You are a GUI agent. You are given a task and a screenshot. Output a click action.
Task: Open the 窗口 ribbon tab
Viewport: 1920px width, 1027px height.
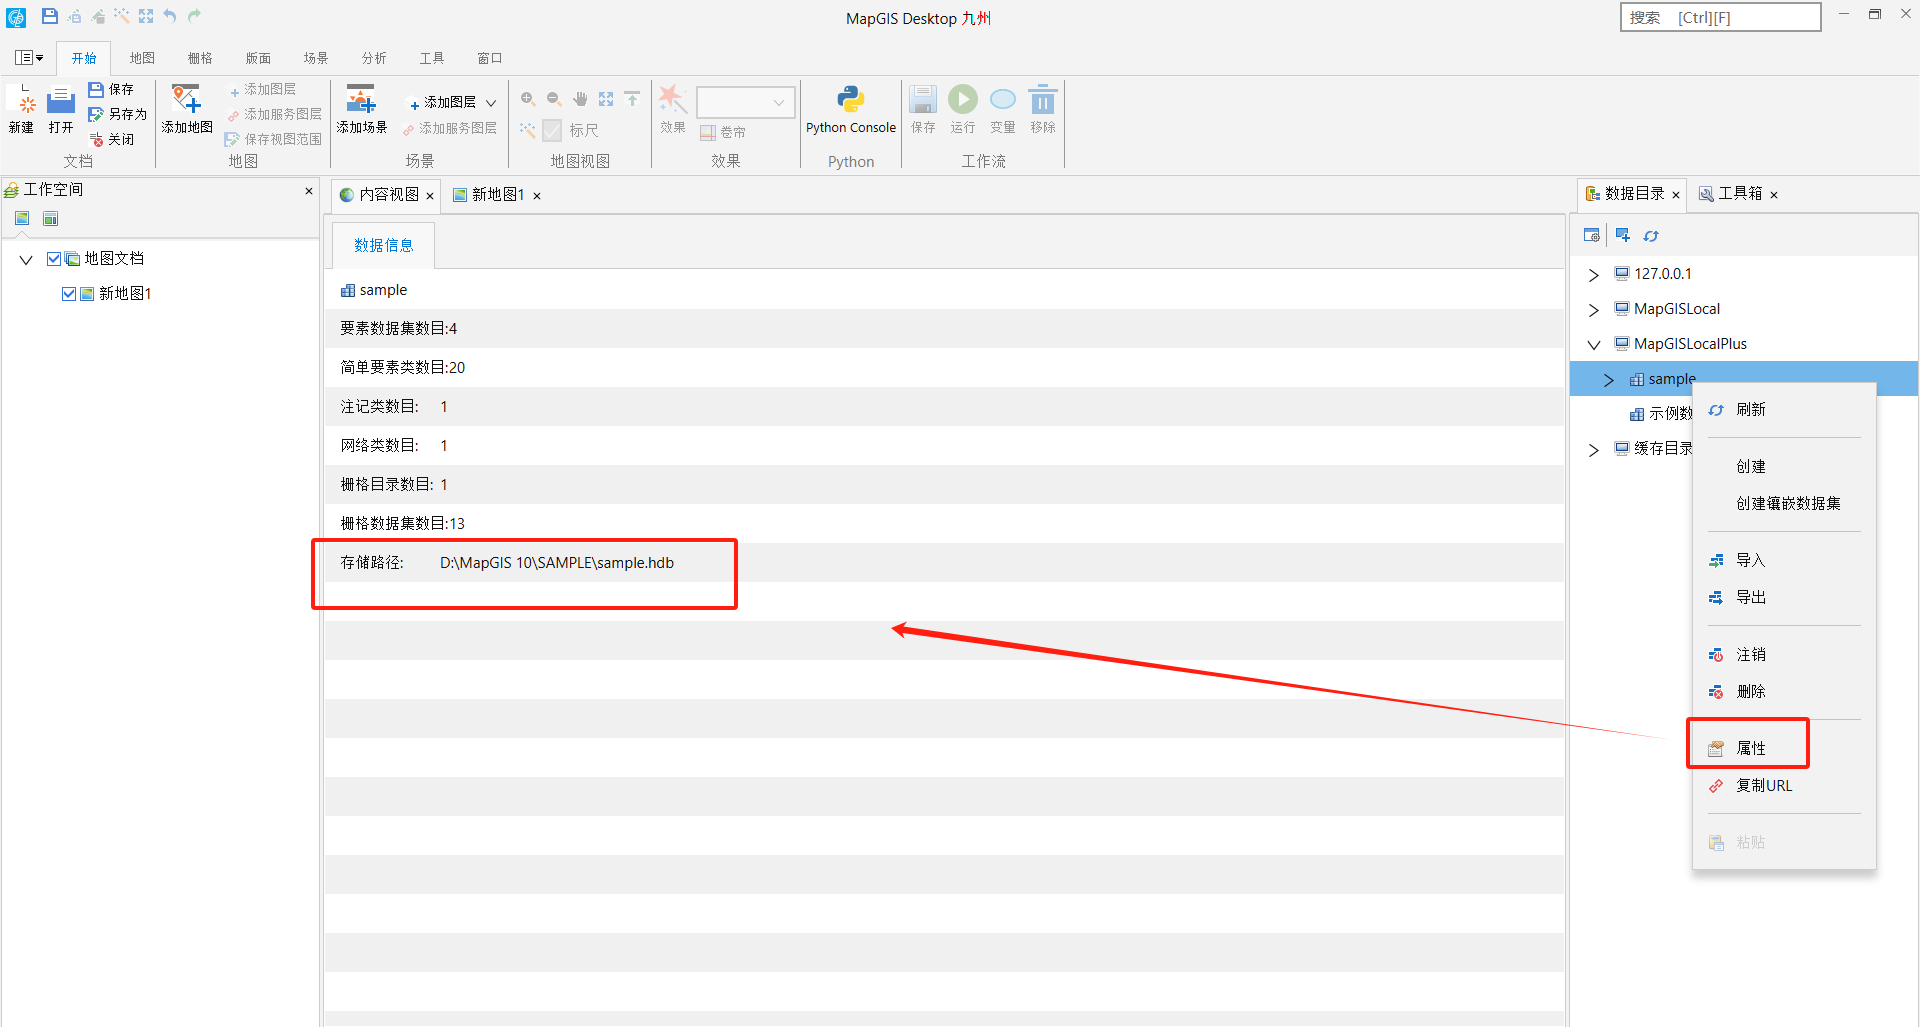pos(490,58)
